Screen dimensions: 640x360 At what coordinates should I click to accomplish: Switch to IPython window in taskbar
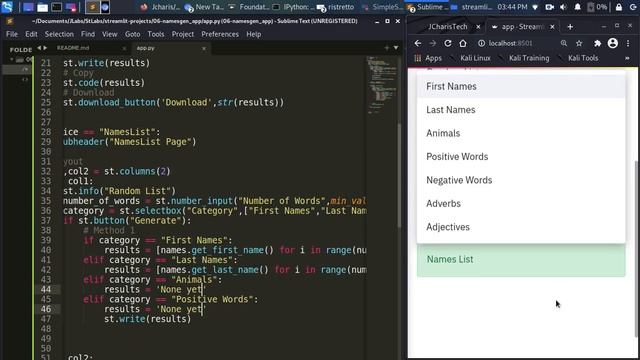[294, 7]
